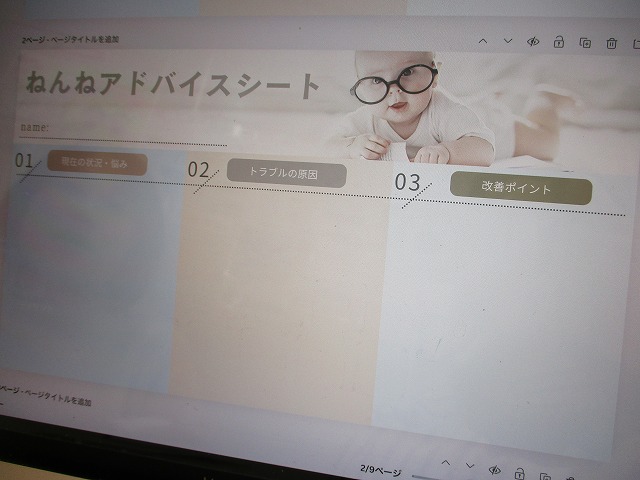This screenshot has width=640, height=480.
Task: Move page 2 down with the top chevron
Action: pyautogui.click(x=508, y=41)
